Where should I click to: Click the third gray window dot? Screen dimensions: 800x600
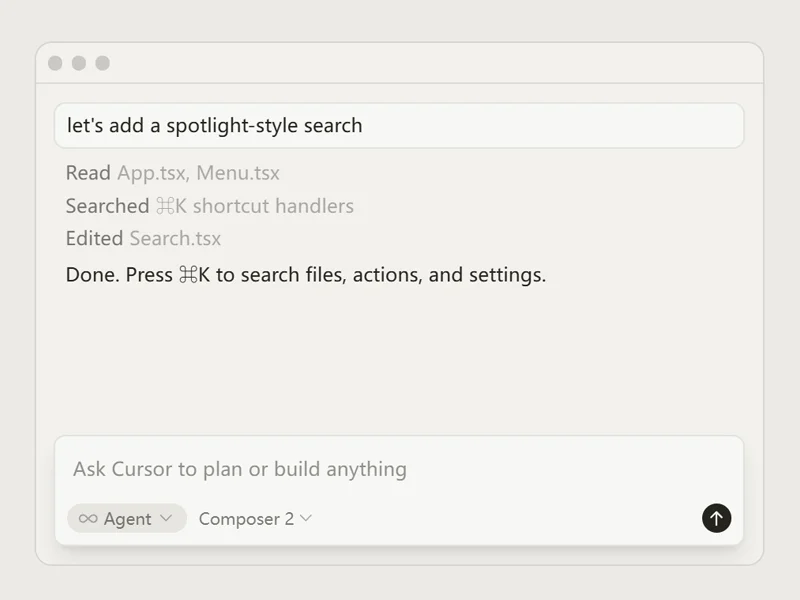point(103,63)
